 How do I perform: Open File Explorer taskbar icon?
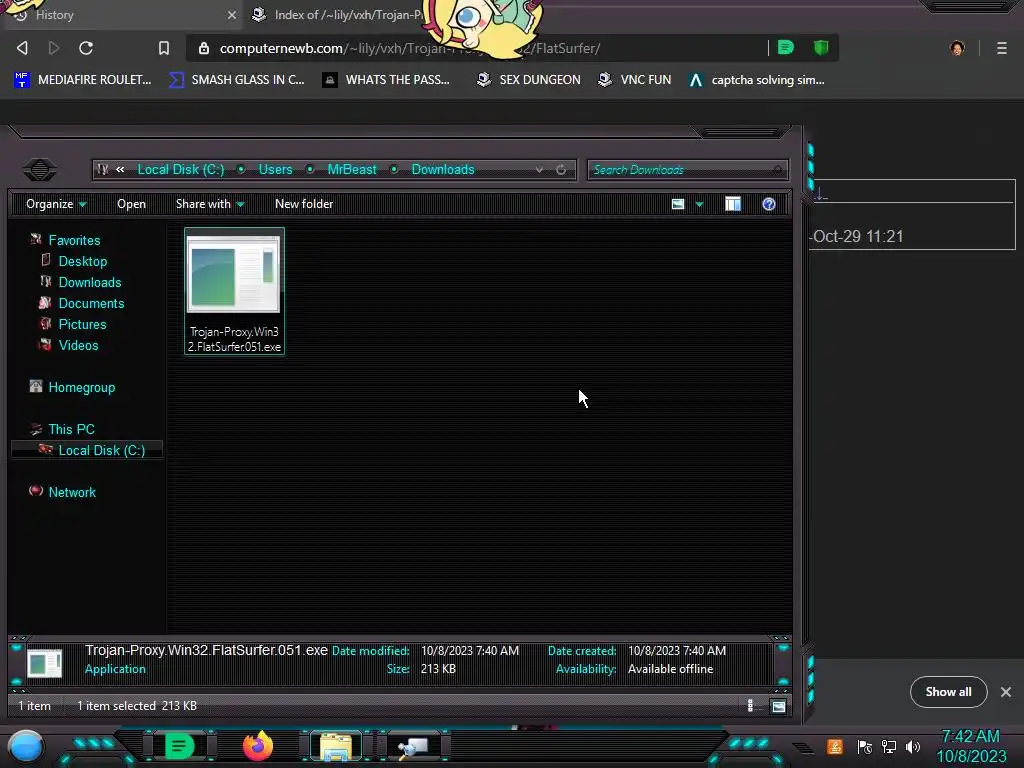(x=336, y=746)
